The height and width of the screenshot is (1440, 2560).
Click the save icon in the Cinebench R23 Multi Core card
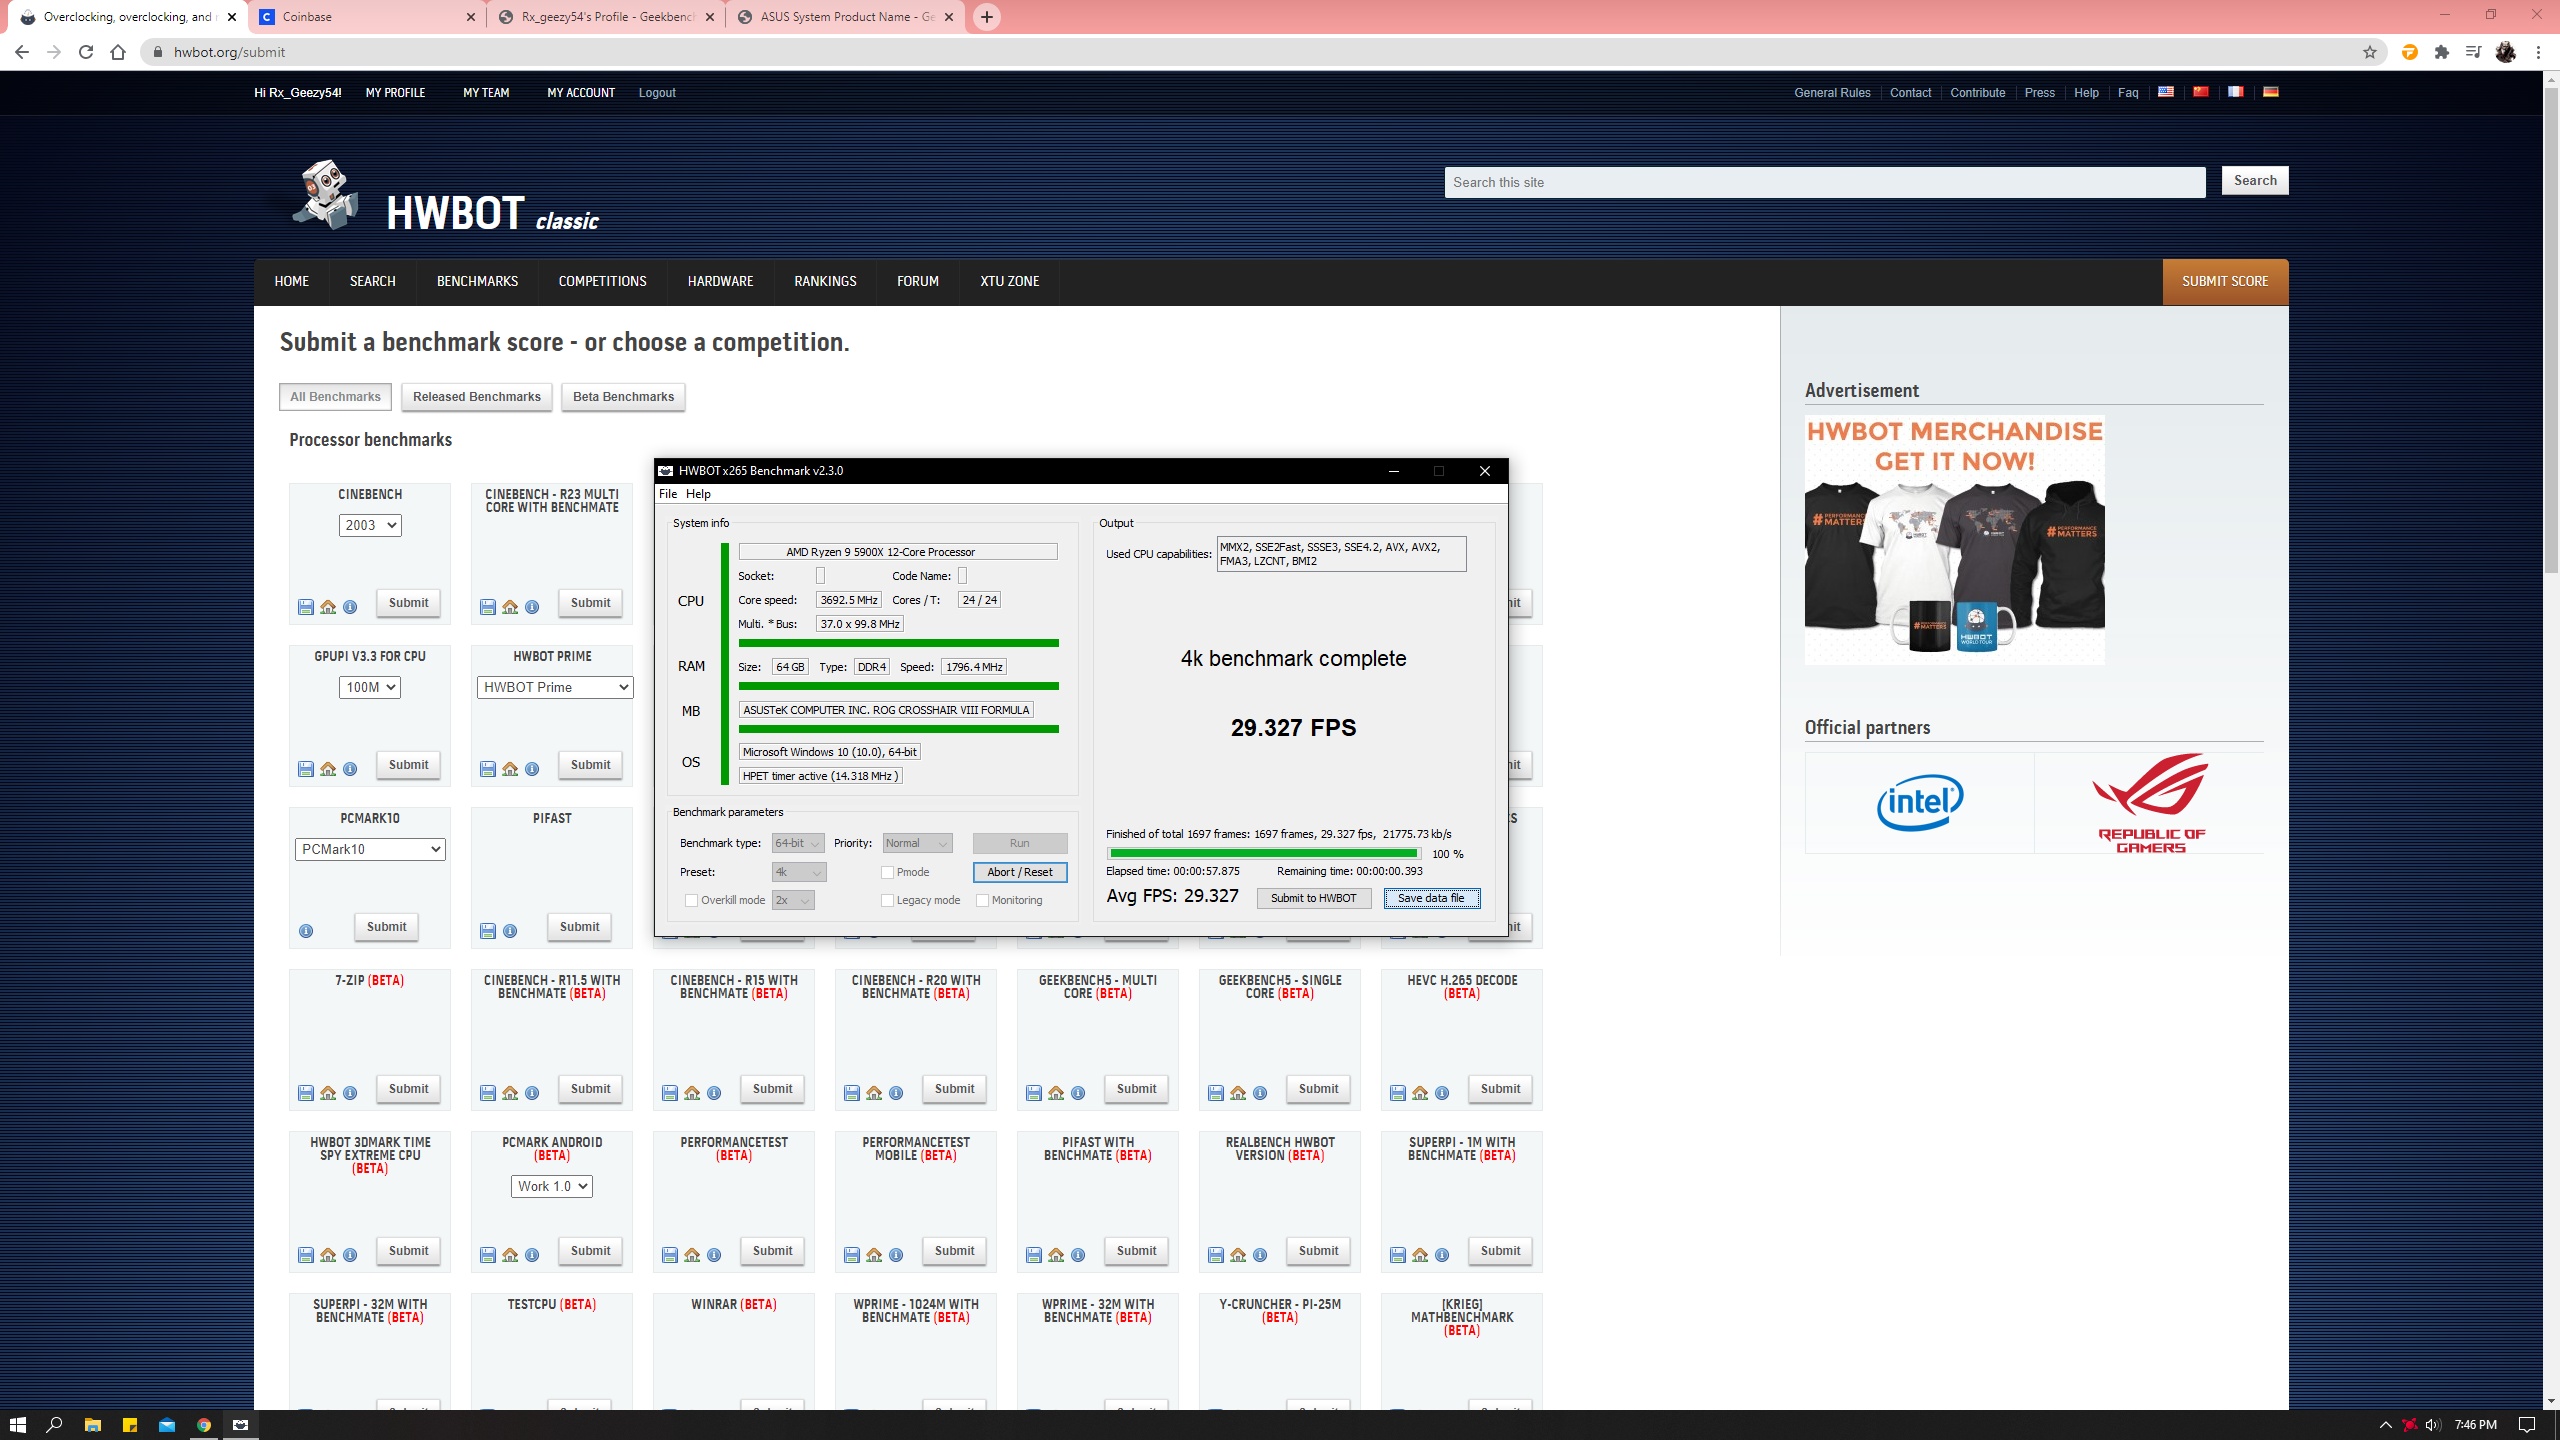(488, 607)
